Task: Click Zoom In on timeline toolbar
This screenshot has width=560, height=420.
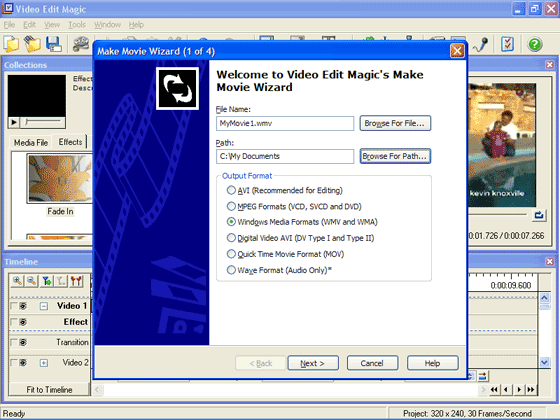Action: coord(17,281)
